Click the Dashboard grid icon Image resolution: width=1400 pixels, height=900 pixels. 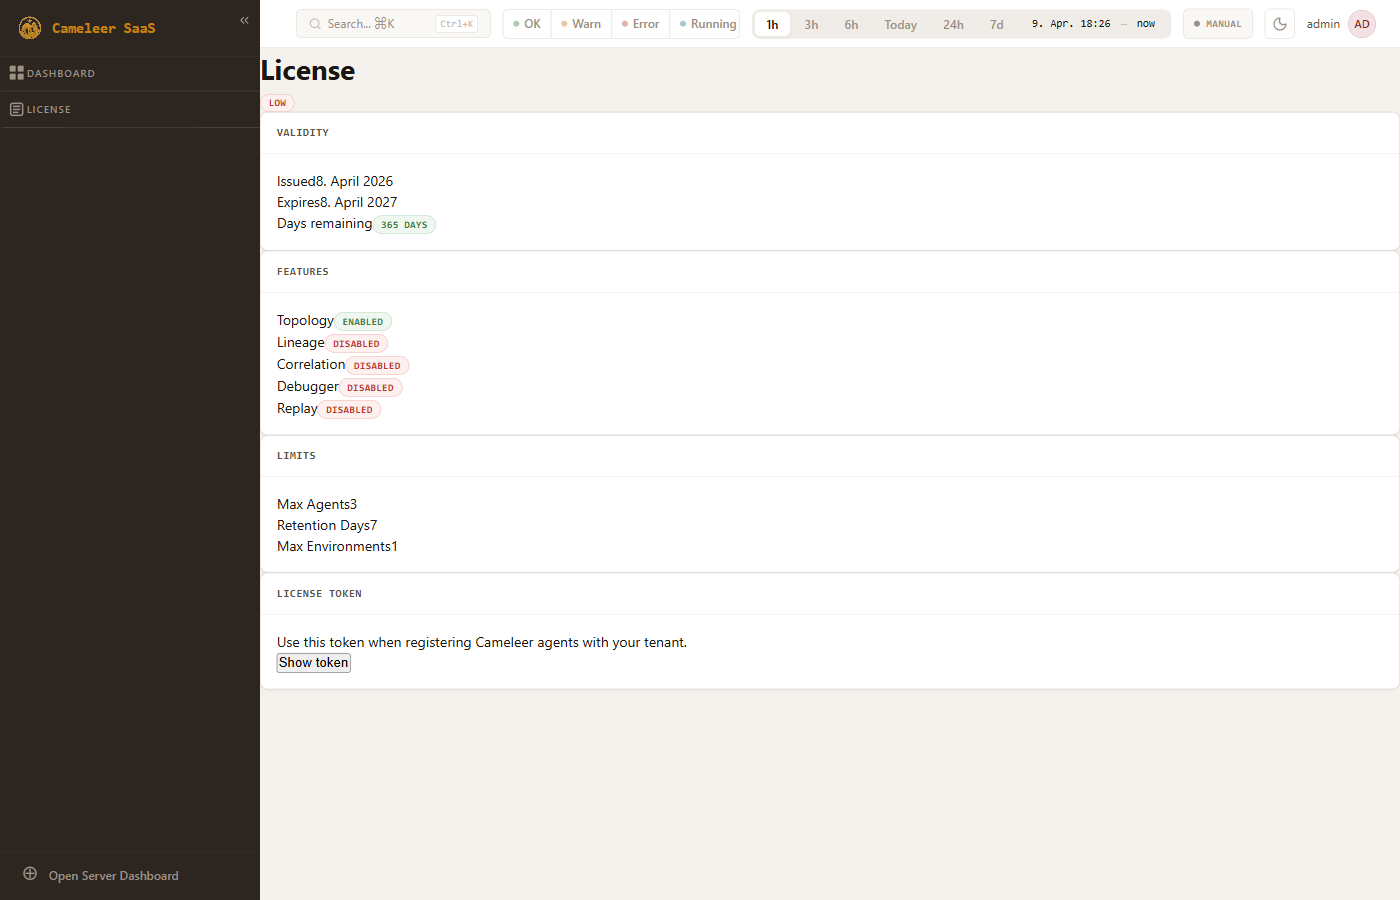click(16, 73)
